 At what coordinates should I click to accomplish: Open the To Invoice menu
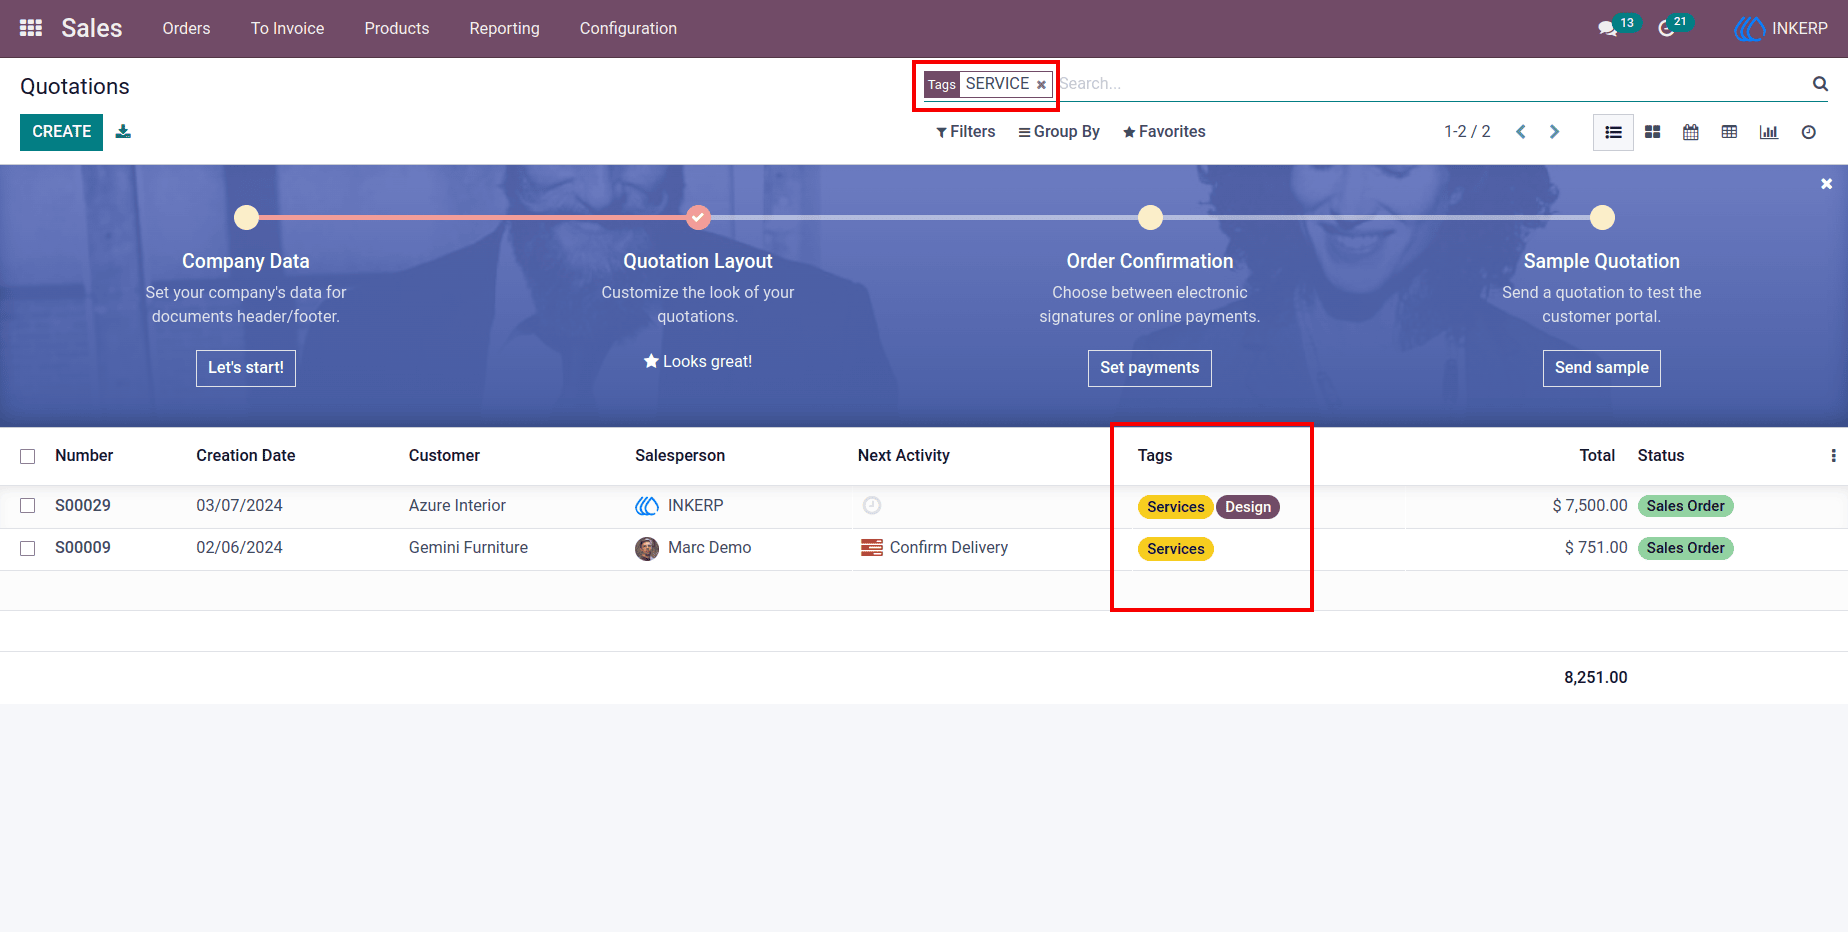[288, 28]
